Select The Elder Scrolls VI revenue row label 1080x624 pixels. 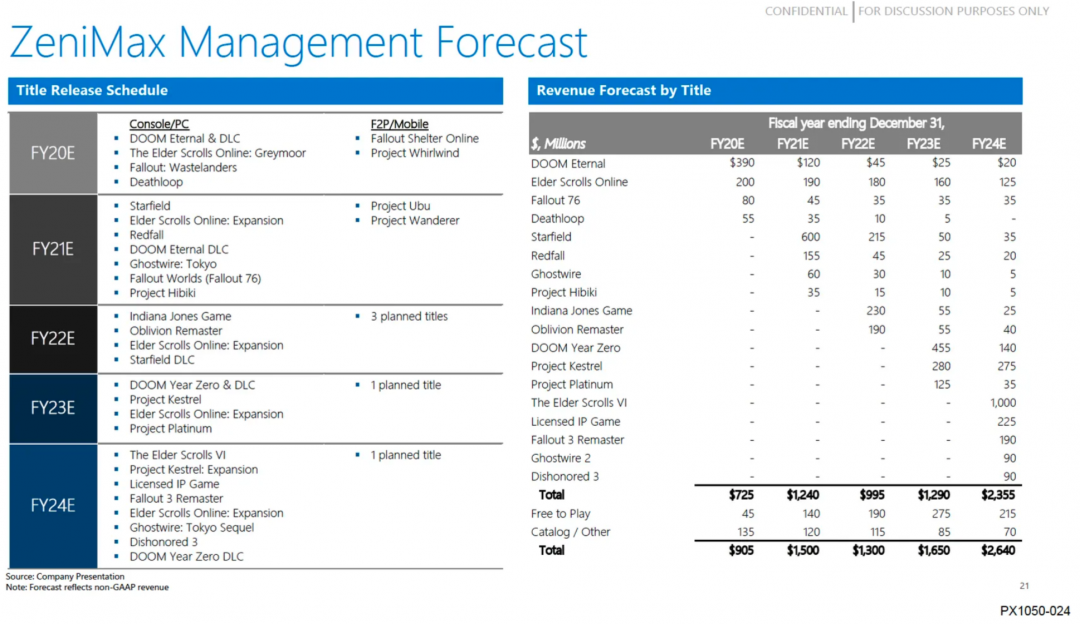[579, 403]
